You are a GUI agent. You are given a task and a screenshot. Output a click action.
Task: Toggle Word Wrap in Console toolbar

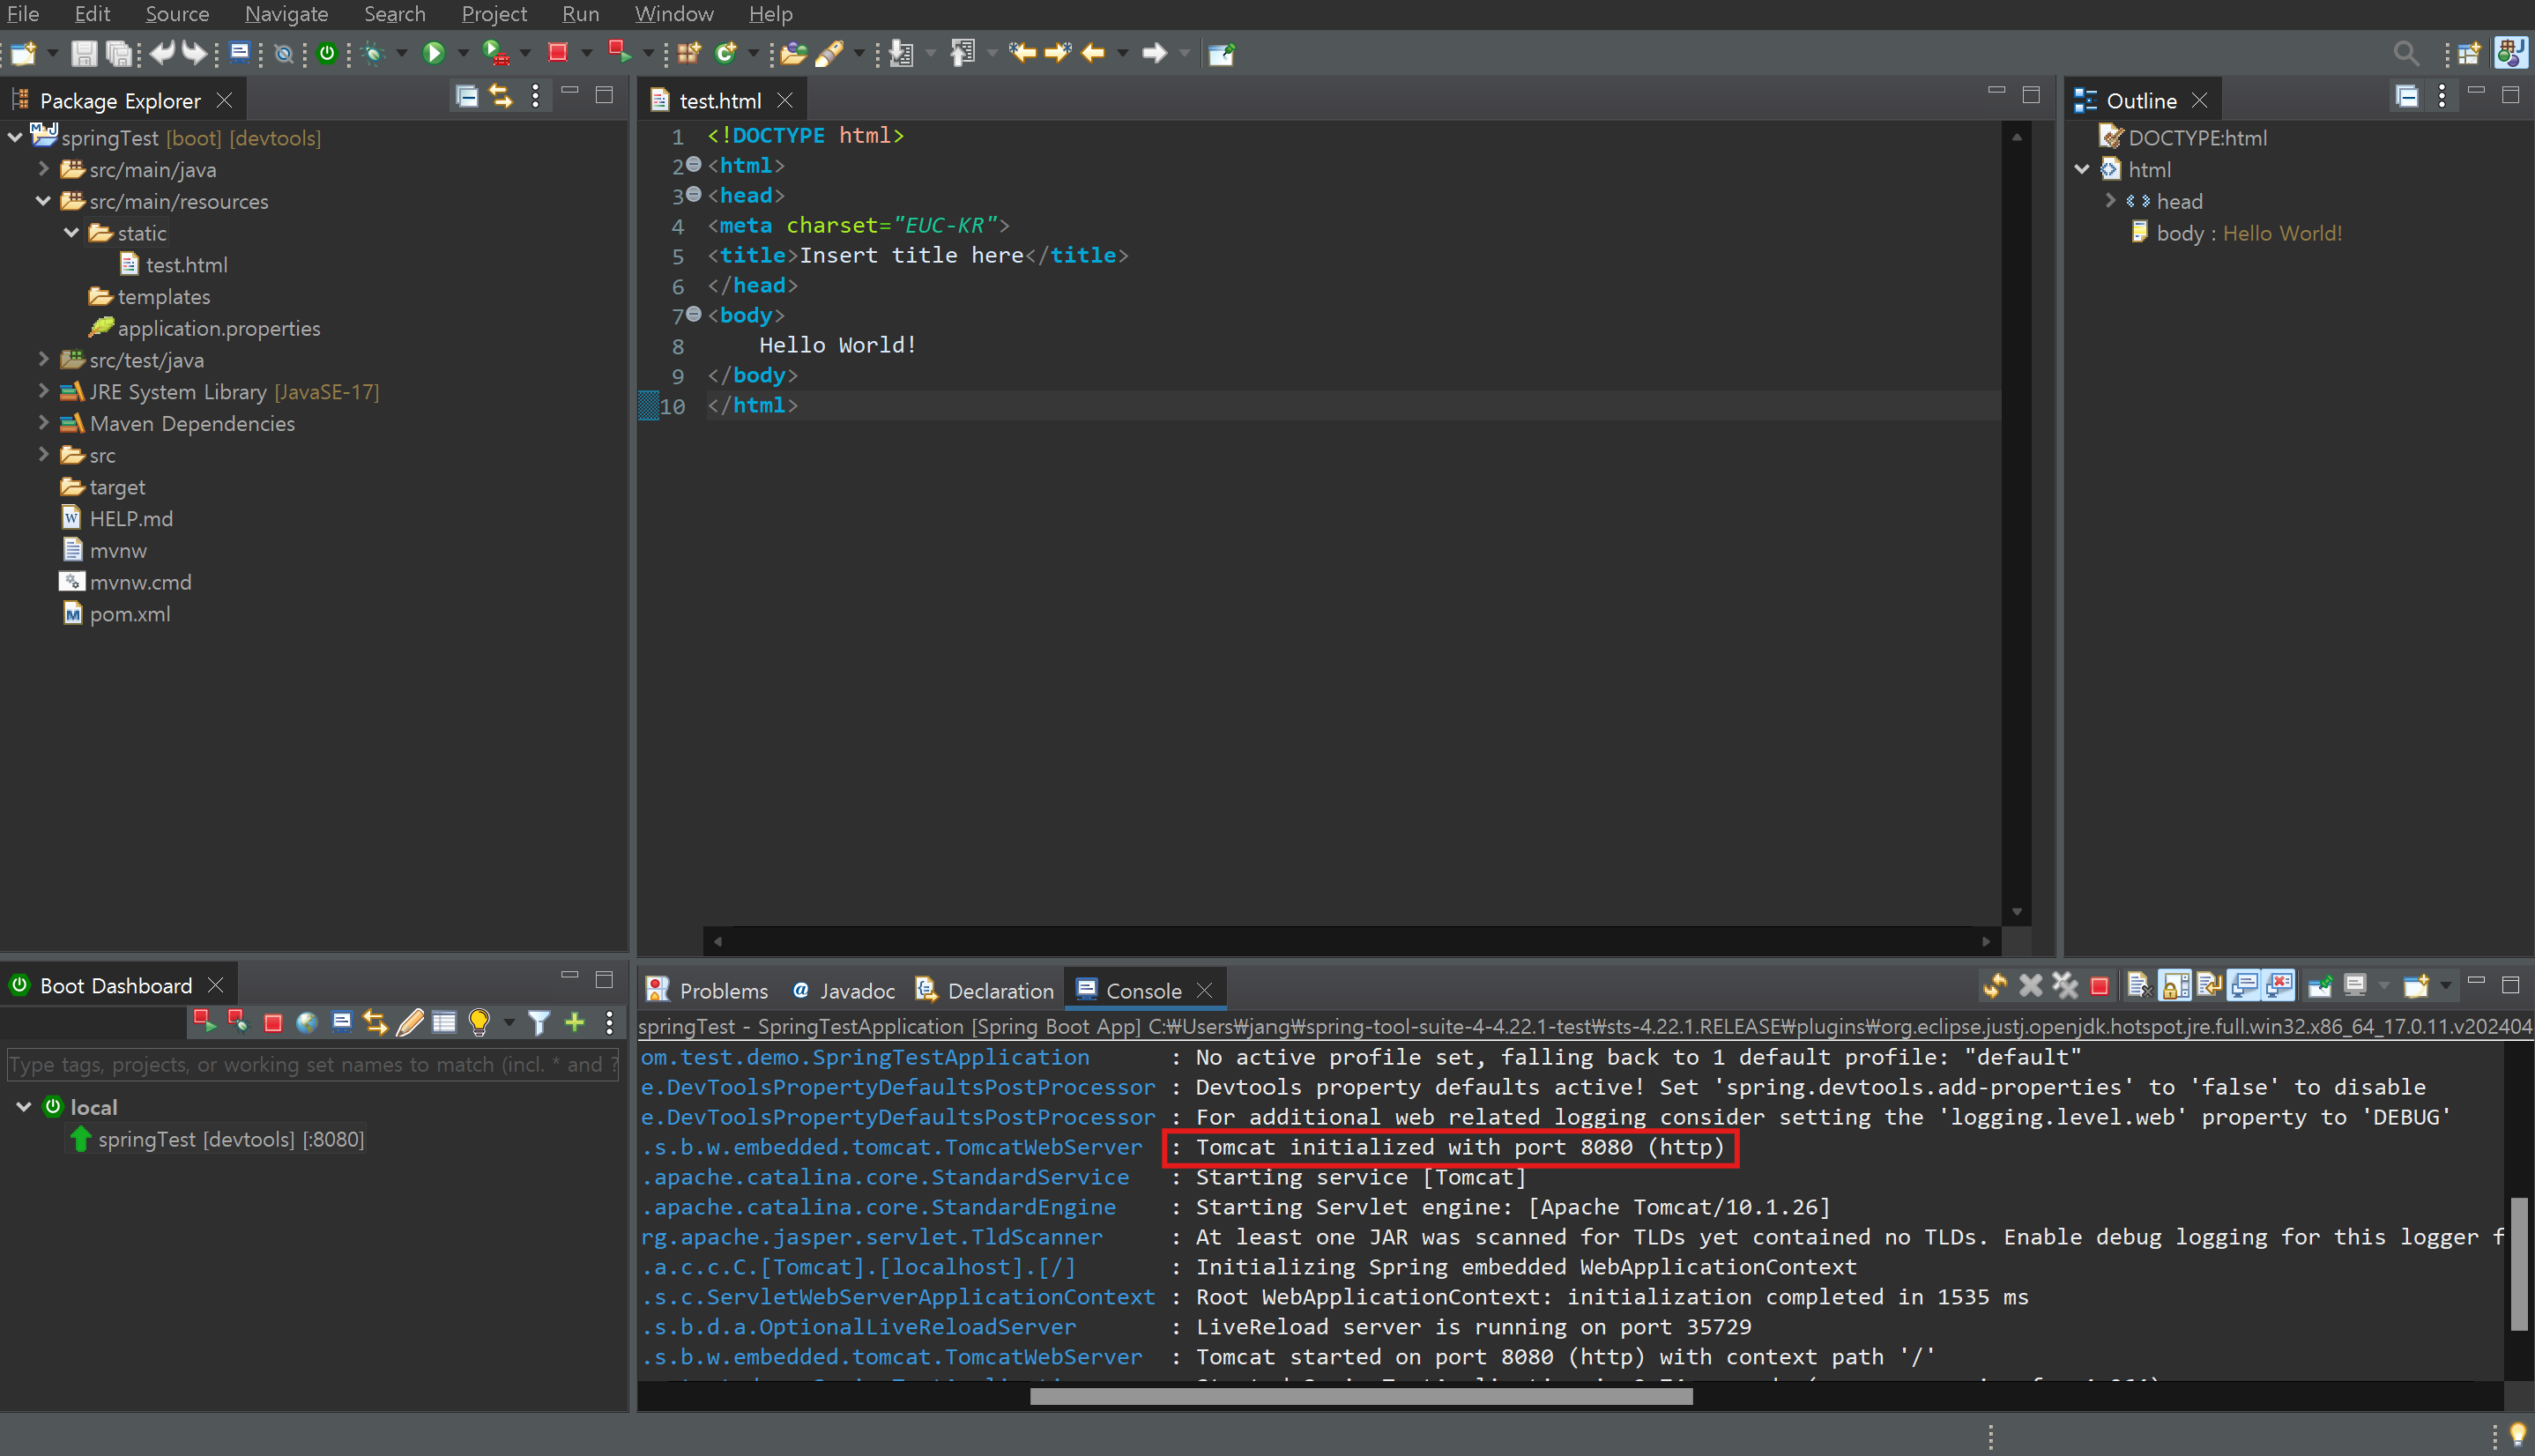(x=2209, y=986)
